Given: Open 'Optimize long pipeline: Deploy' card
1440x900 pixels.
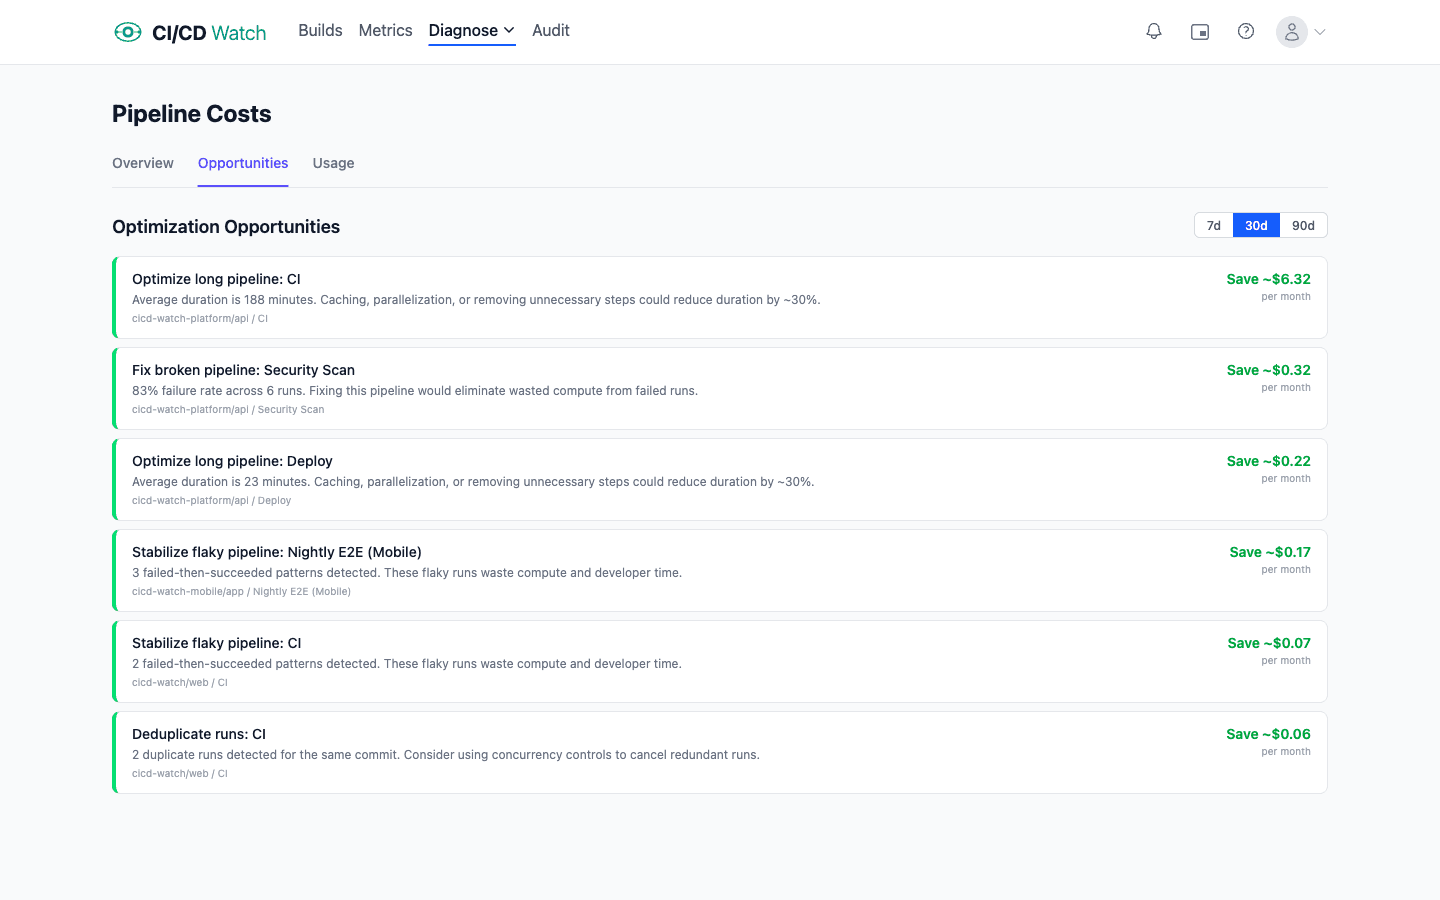Looking at the screenshot, I should click(720, 479).
